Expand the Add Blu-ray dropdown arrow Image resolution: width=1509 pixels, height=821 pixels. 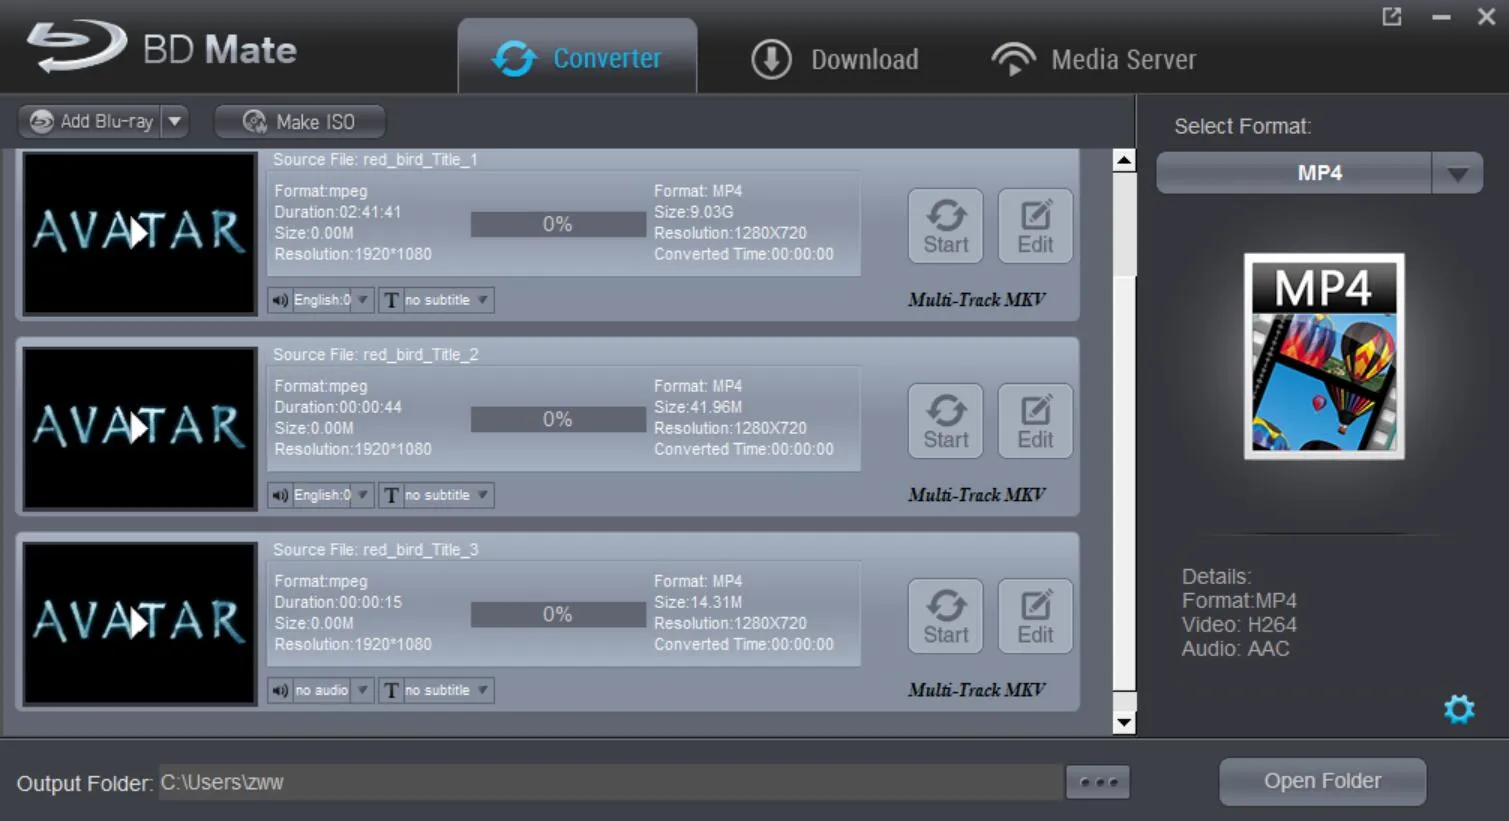pos(175,121)
